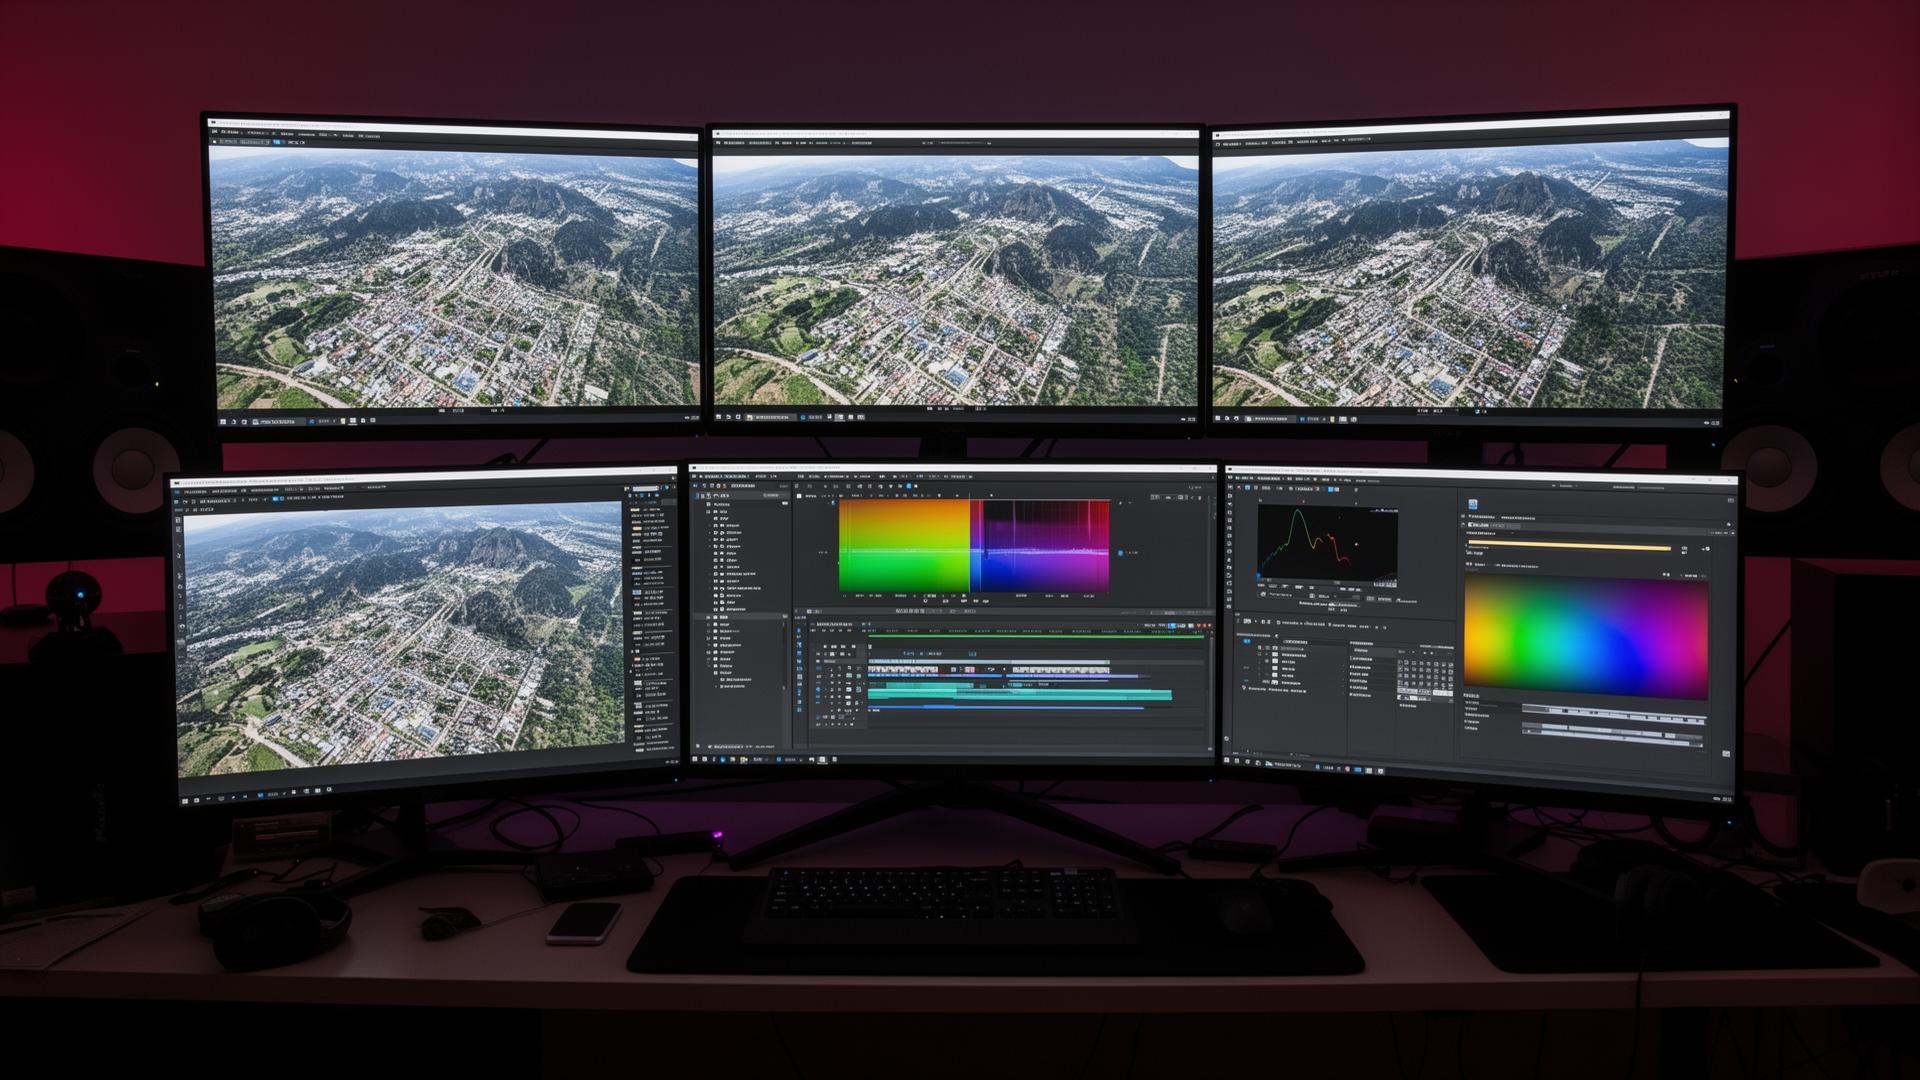Click the blue highlighted icon above spectrum scope
1920x1080 pixels.
pos(909,486)
